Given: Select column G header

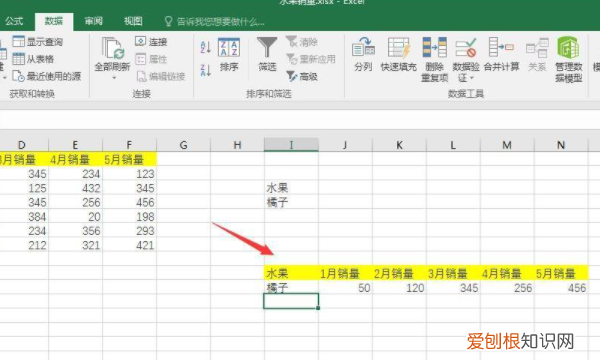Looking at the screenshot, I should coord(183,145).
